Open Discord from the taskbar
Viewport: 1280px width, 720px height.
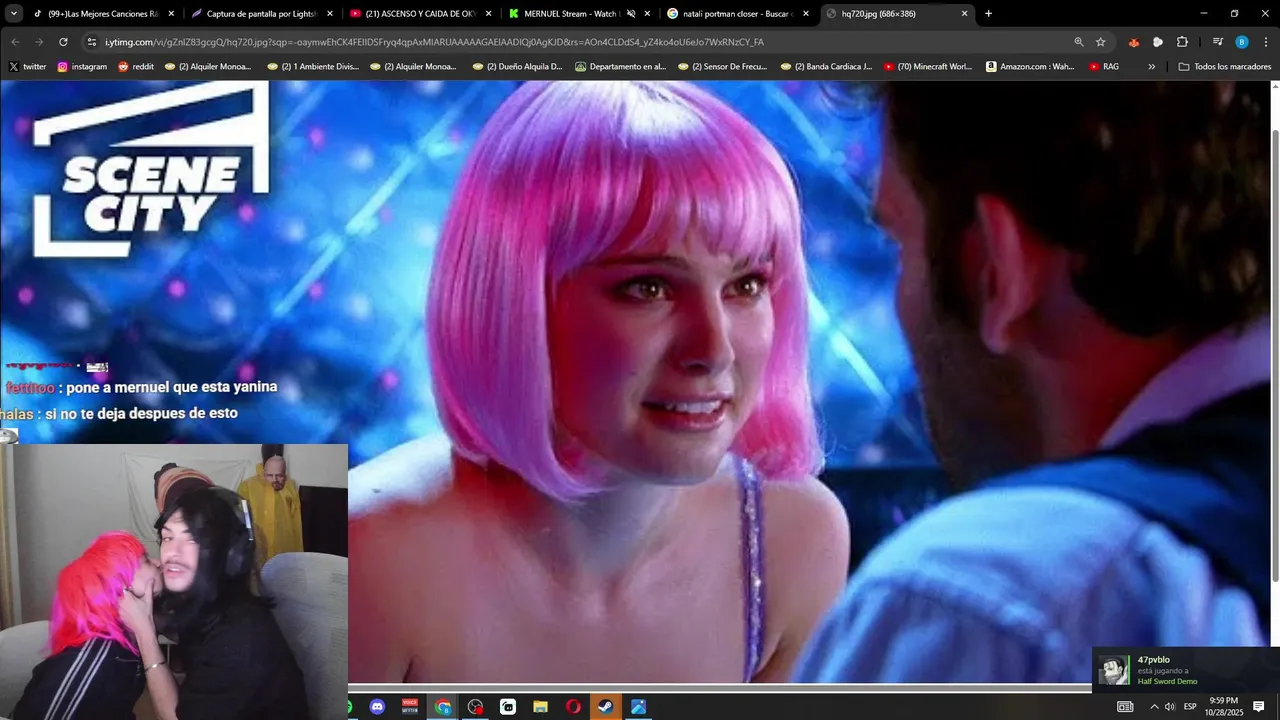click(x=377, y=707)
